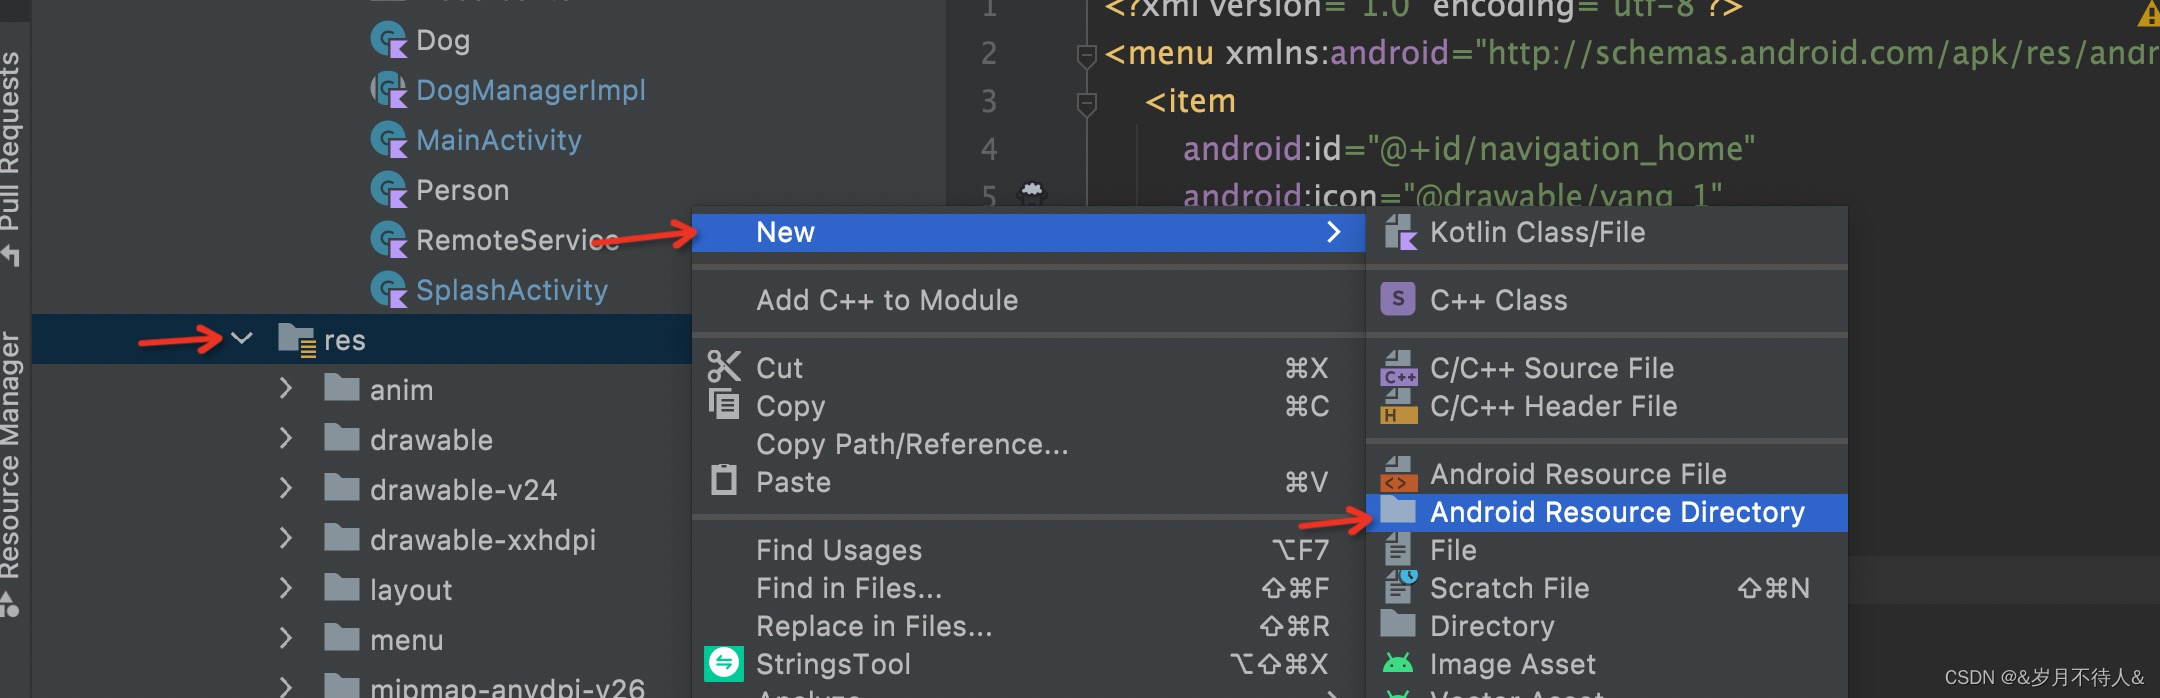
Task: Click the Cut scissors icon
Action: click(724, 367)
